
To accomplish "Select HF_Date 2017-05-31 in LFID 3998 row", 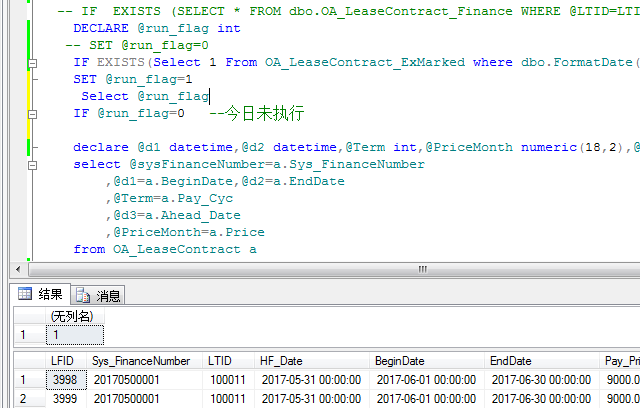I will point(312,380).
